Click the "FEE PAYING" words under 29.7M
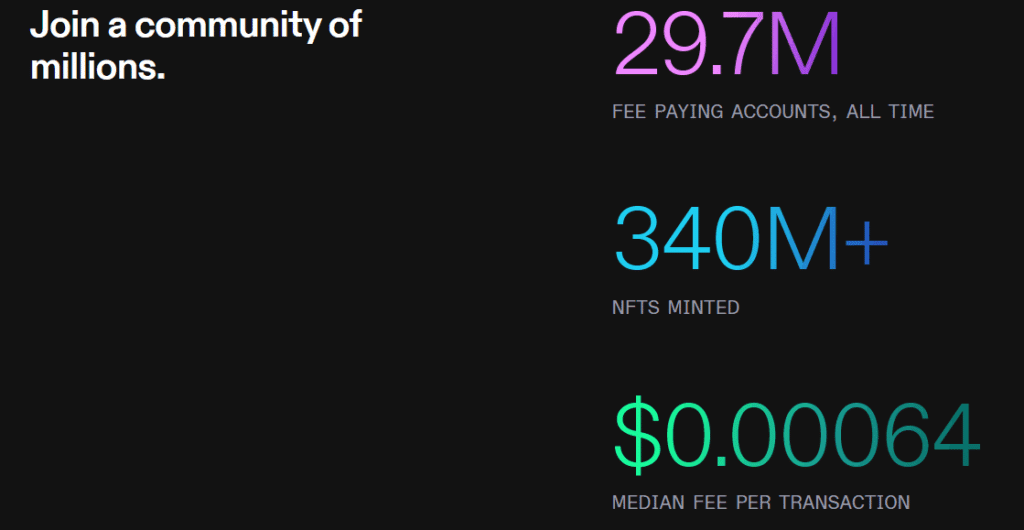The height and width of the screenshot is (530, 1024). [667, 112]
